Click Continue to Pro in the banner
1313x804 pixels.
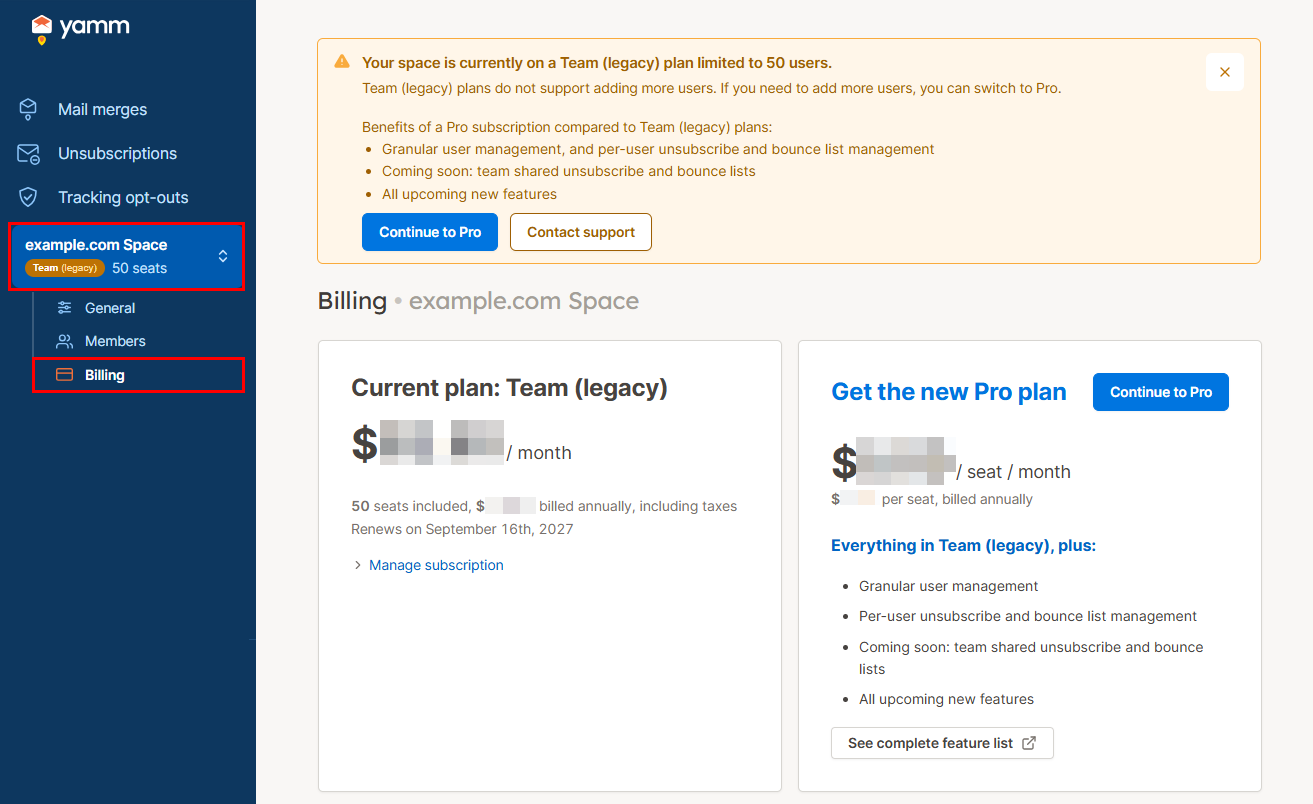tap(430, 232)
